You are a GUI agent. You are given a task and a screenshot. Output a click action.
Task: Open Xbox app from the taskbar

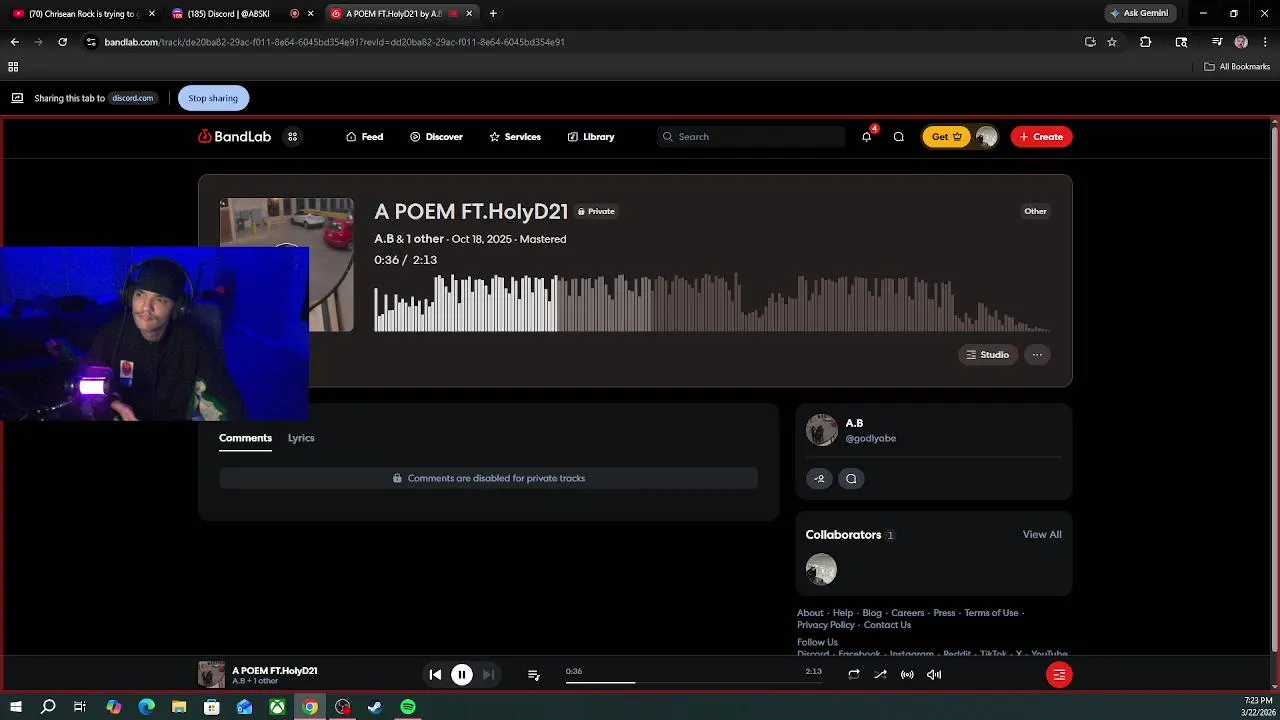277,707
